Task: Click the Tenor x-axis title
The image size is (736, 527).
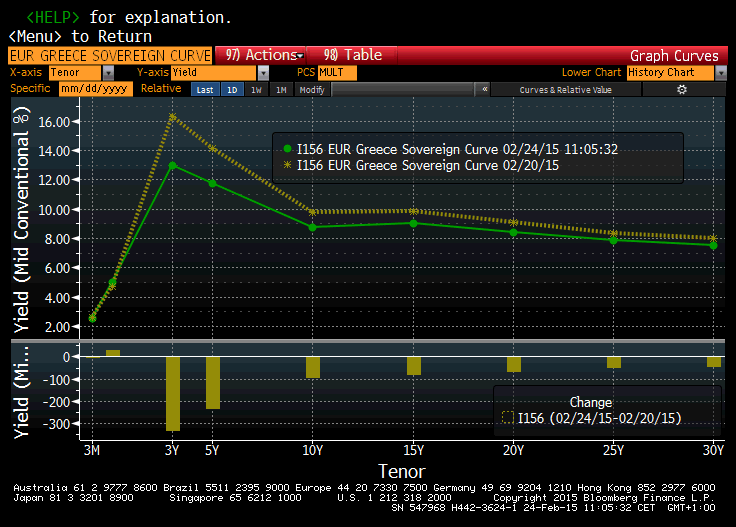Action: coord(402,471)
